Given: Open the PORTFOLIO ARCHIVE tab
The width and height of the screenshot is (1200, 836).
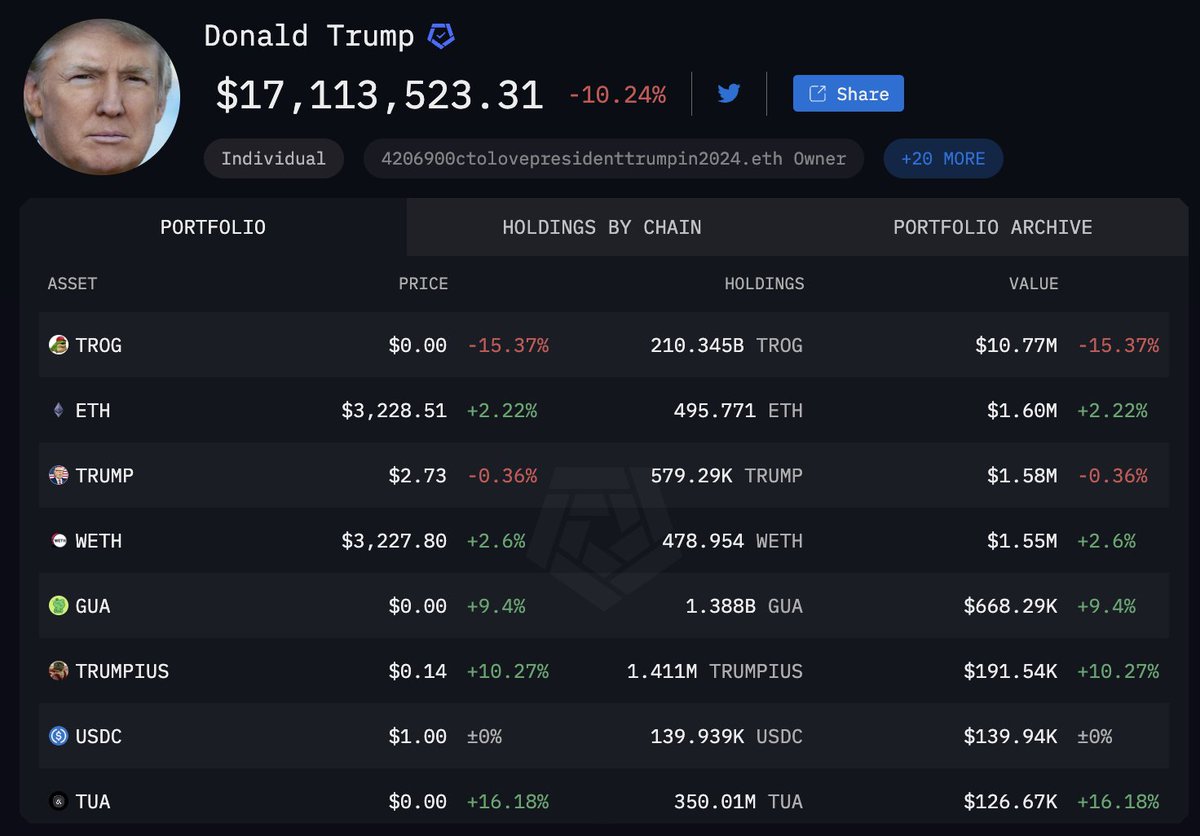Looking at the screenshot, I should (992, 227).
